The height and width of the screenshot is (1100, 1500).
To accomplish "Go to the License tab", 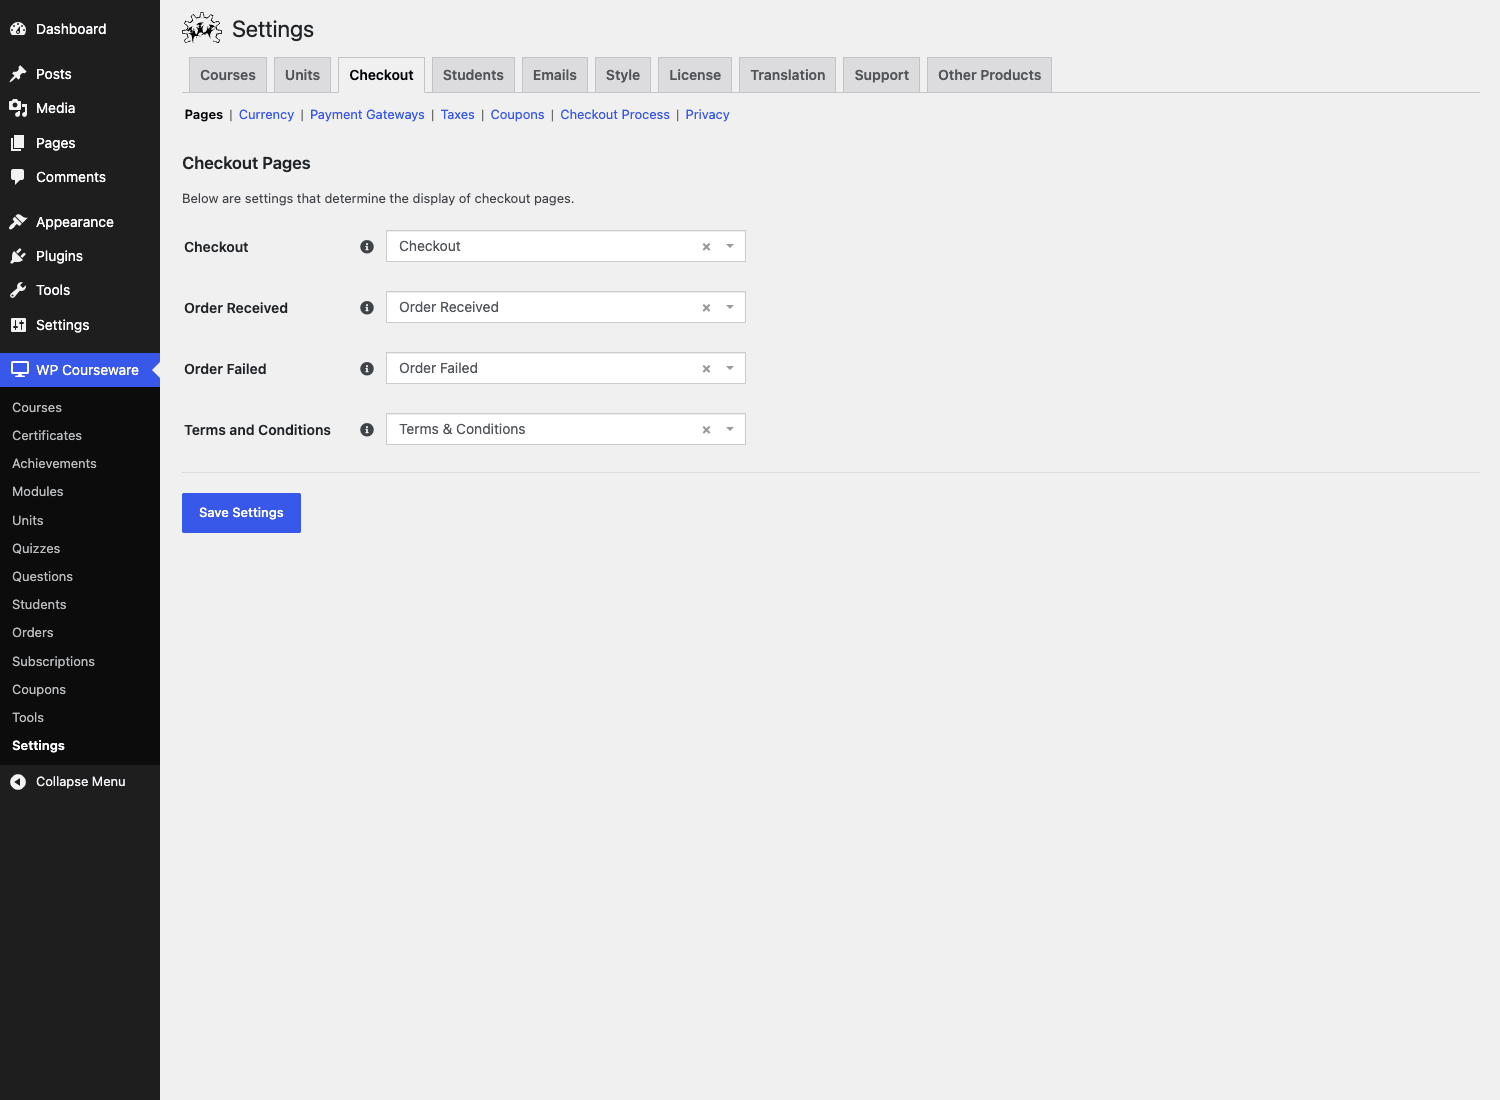I will point(695,75).
